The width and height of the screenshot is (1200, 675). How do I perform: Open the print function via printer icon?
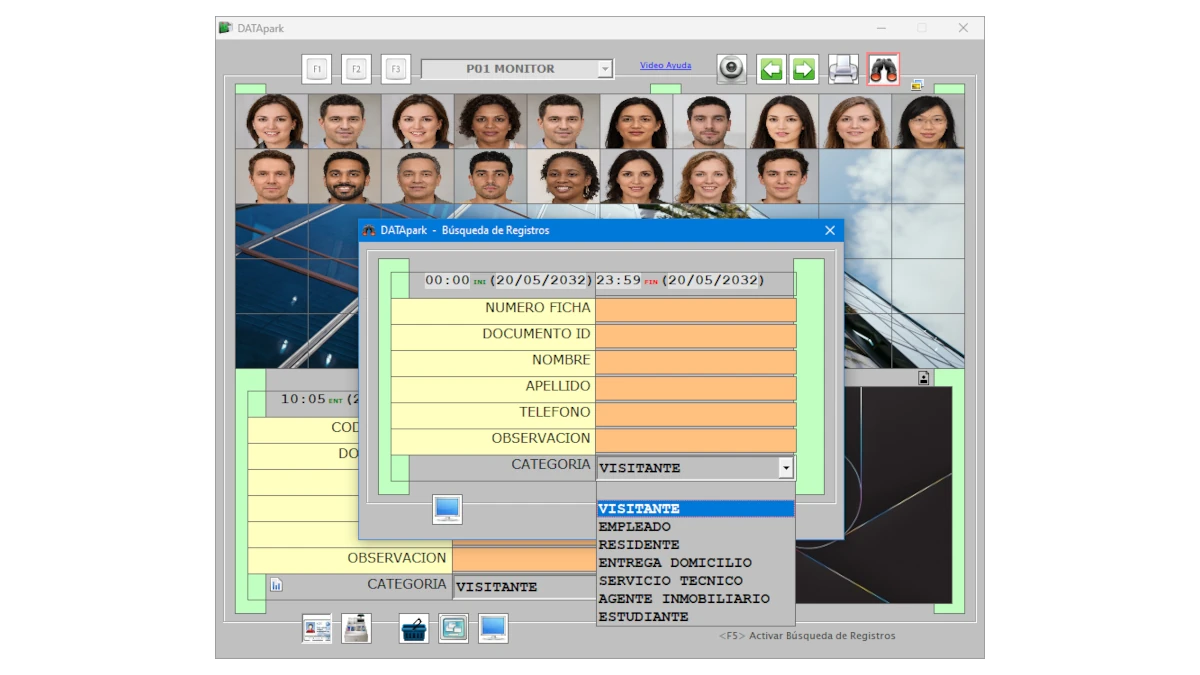[843, 67]
